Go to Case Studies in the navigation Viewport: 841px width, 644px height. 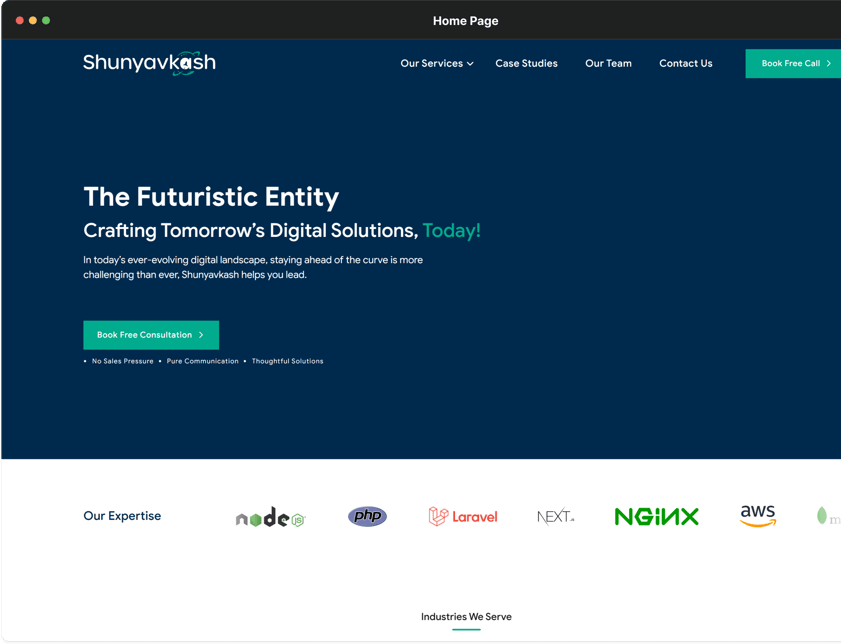pos(526,63)
